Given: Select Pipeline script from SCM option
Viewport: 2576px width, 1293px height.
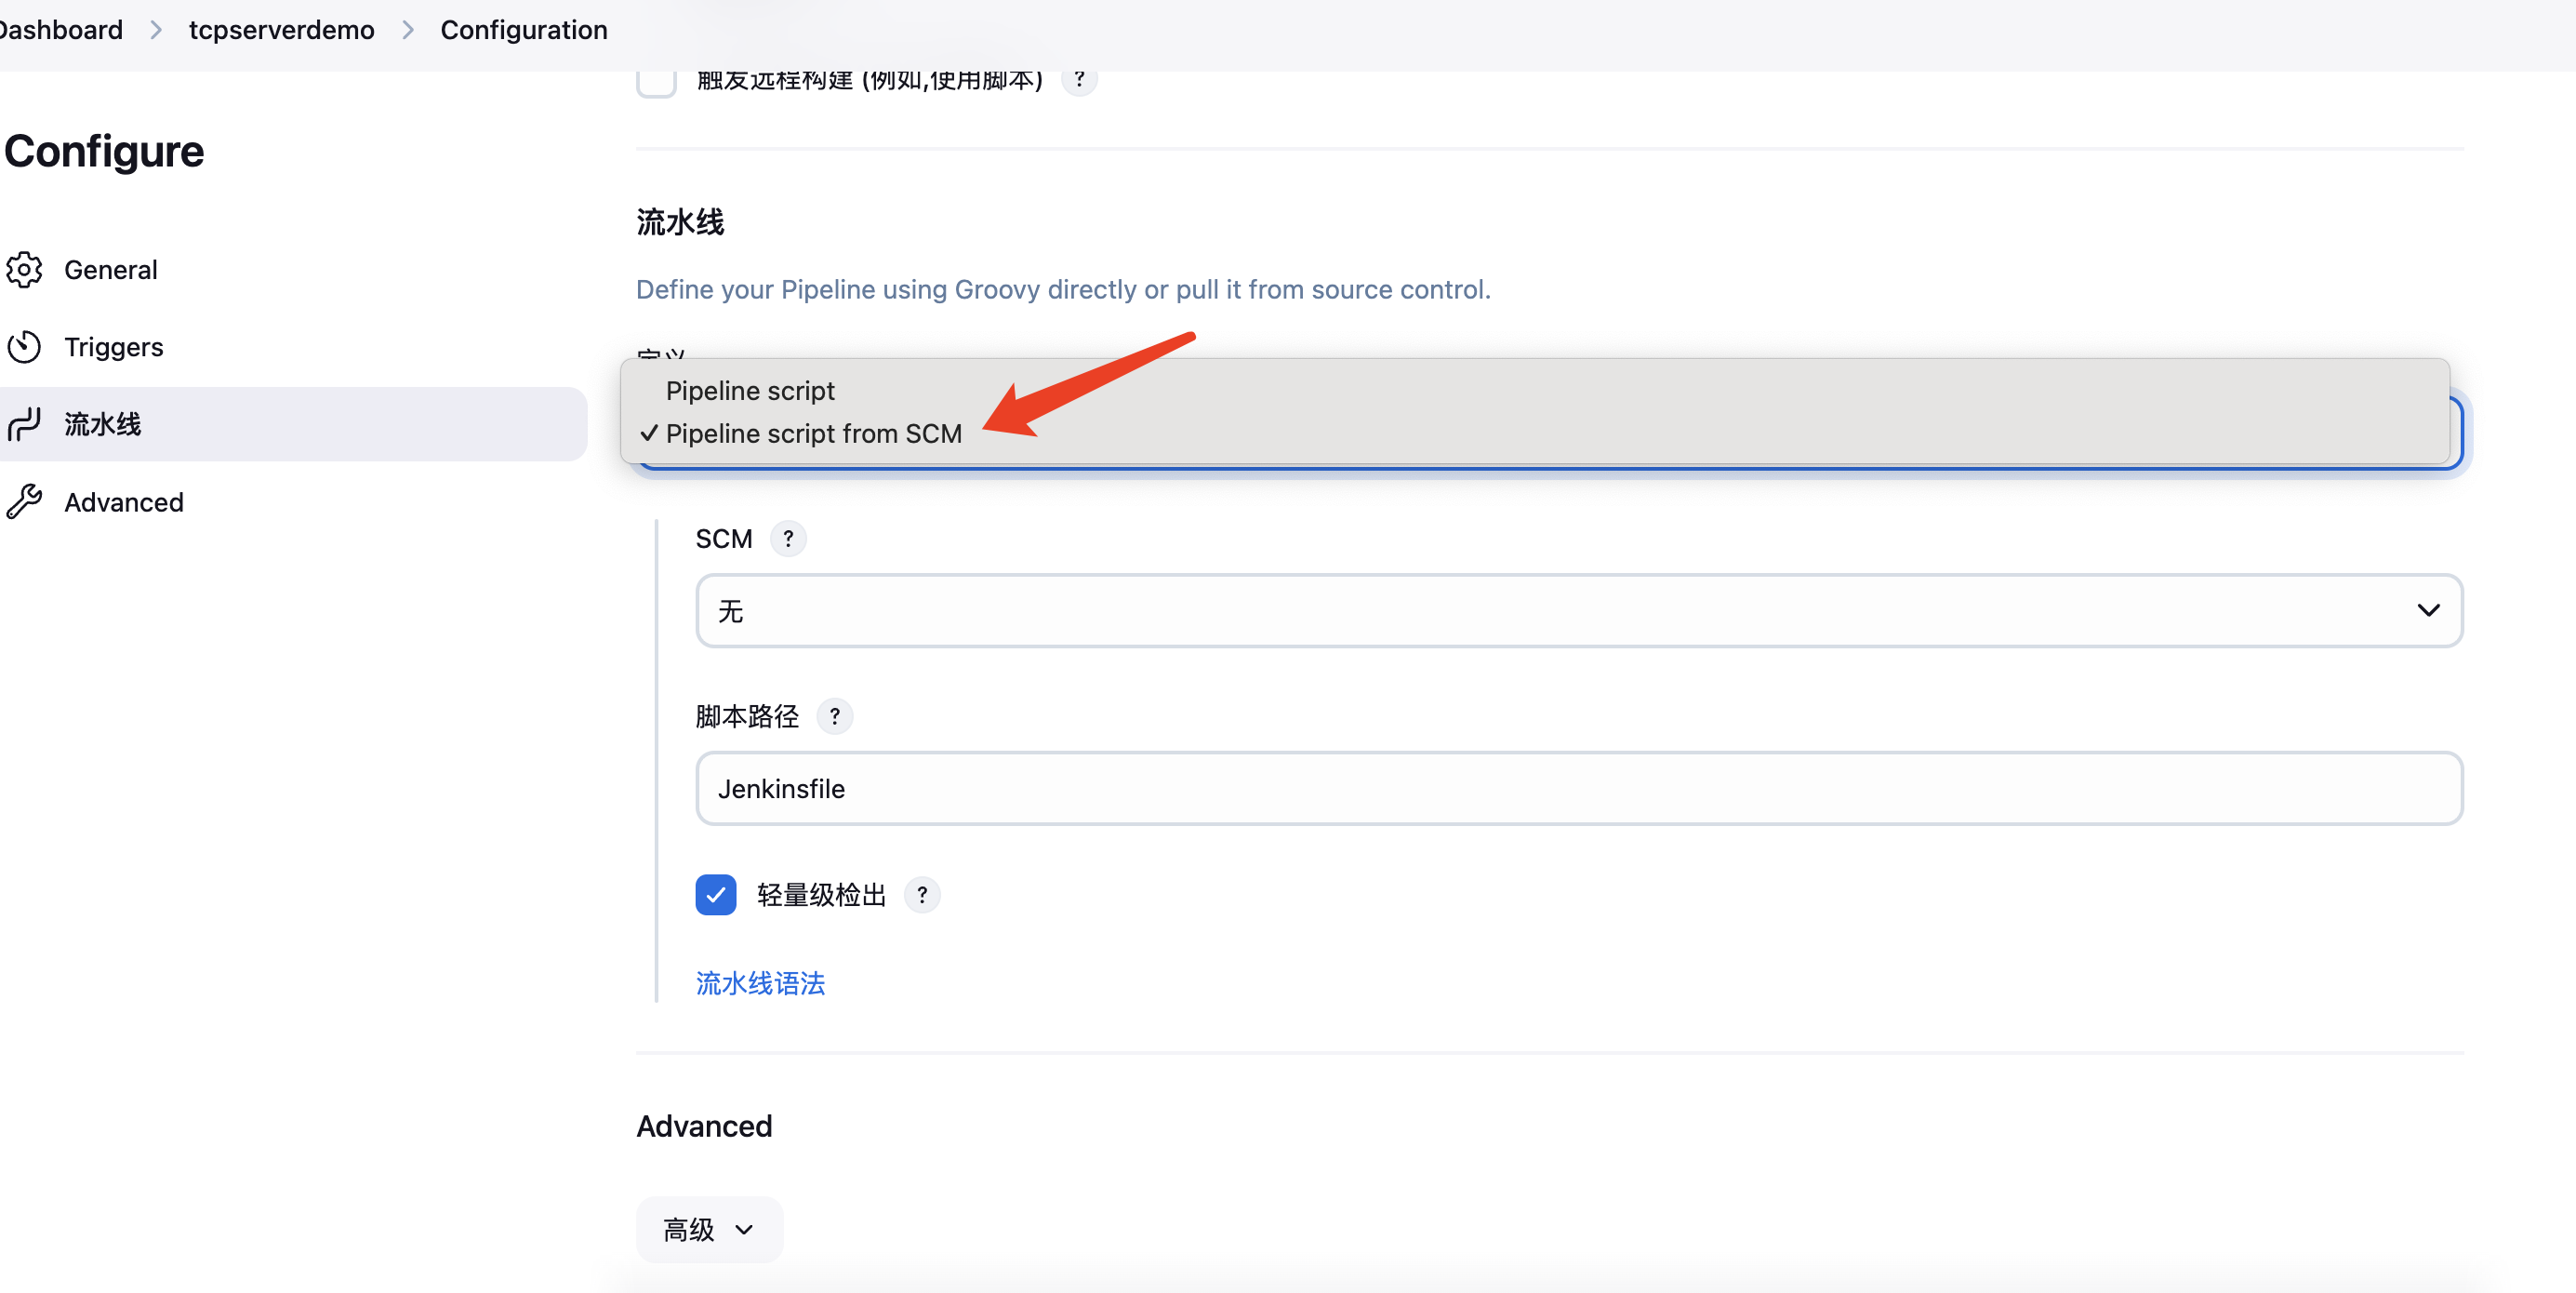Looking at the screenshot, I should click(x=813, y=434).
